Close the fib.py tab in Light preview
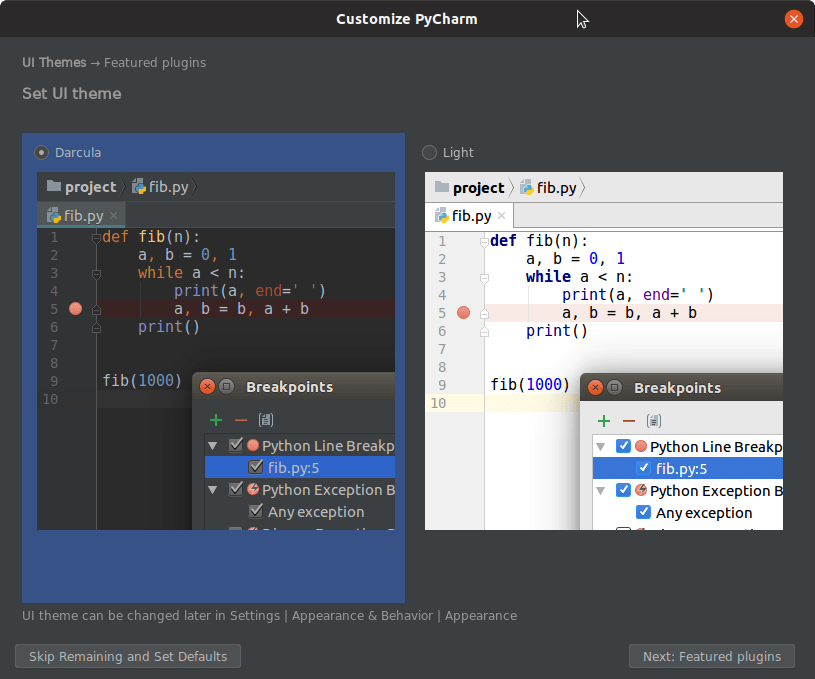The width and height of the screenshot is (815, 679). [502, 215]
